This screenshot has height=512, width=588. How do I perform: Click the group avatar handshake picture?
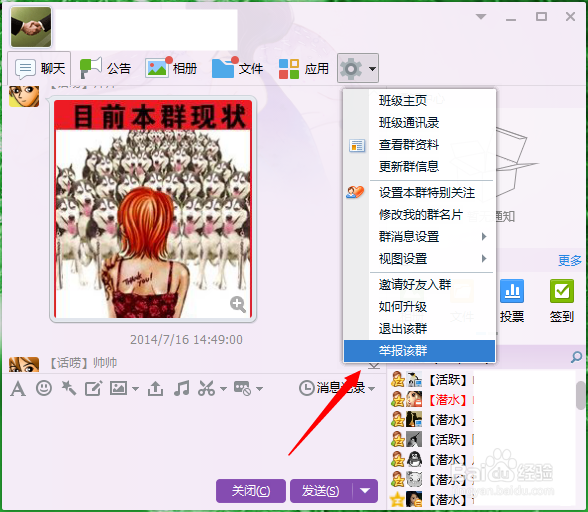(31, 27)
